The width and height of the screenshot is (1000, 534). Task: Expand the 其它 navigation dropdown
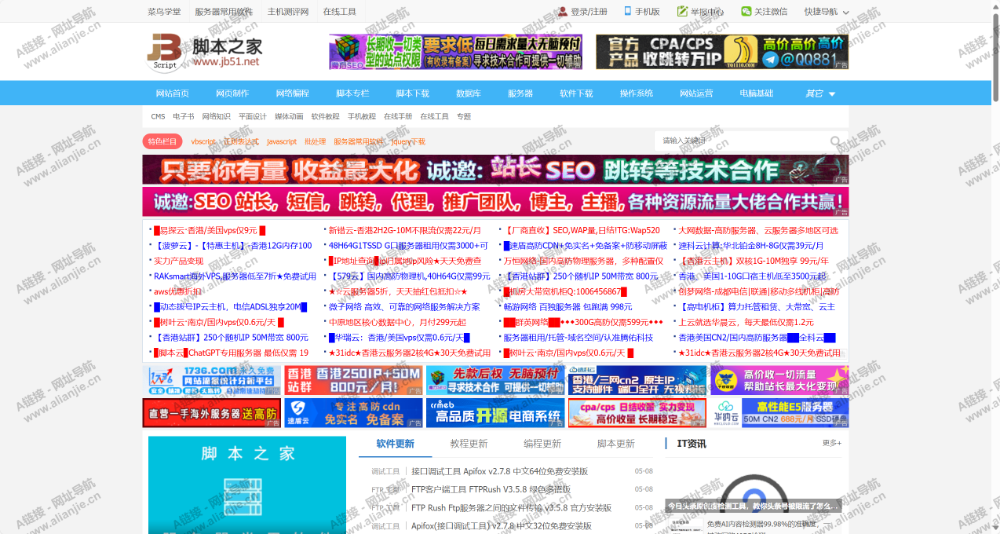[820, 93]
